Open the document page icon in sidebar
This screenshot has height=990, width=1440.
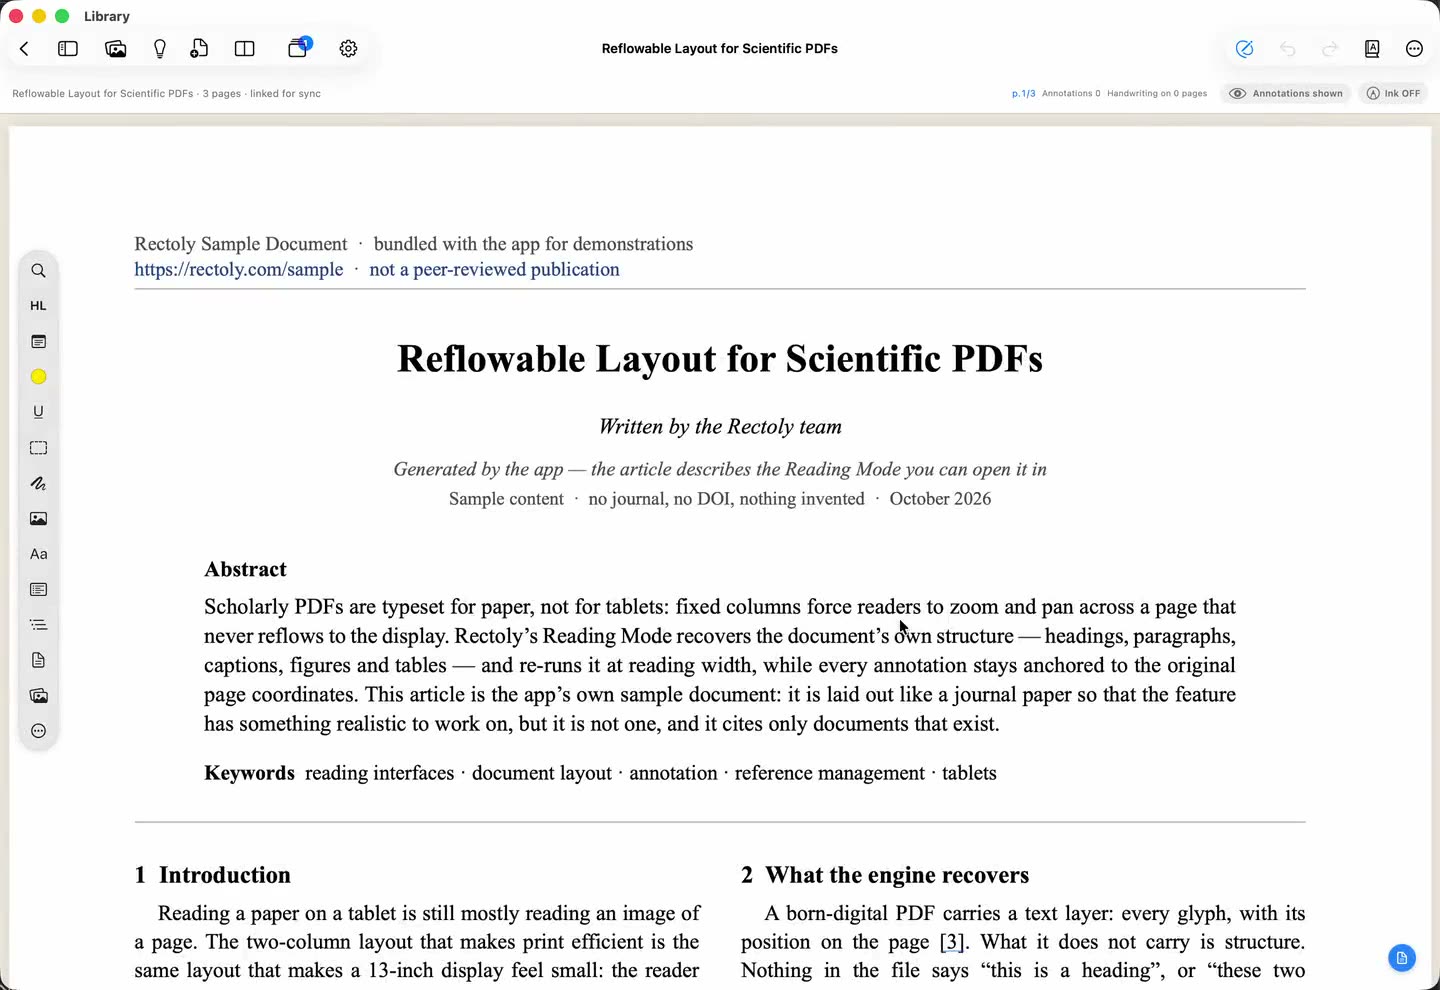click(x=38, y=660)
